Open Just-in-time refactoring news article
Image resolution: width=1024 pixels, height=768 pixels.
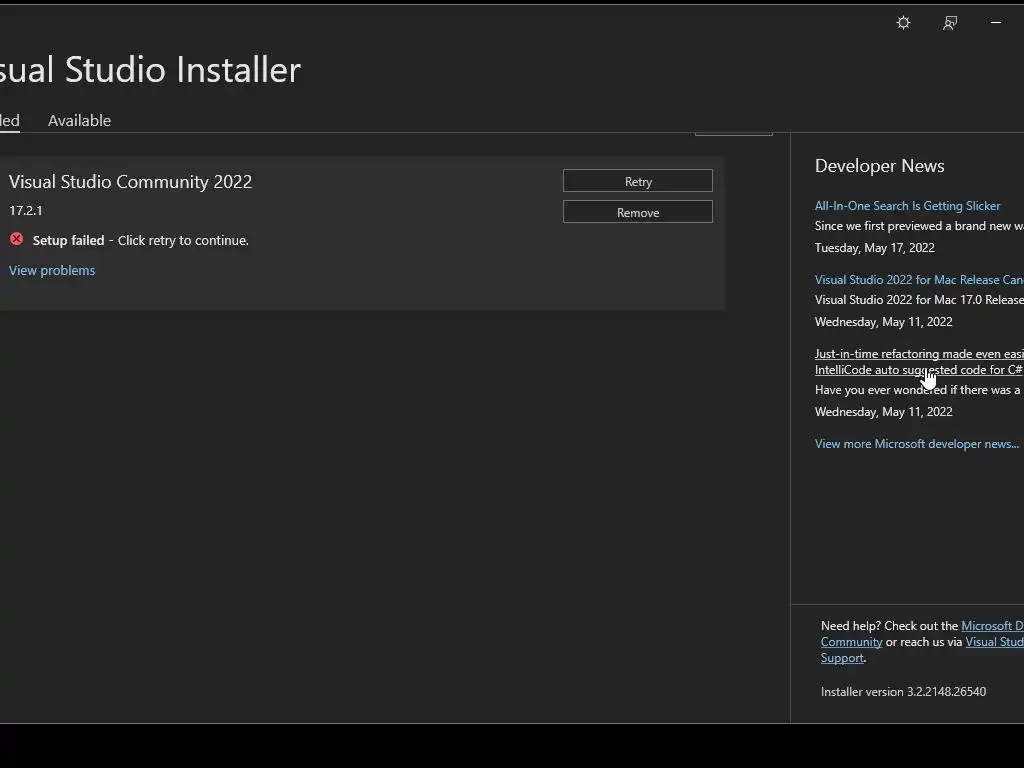[x=919, y=362]
